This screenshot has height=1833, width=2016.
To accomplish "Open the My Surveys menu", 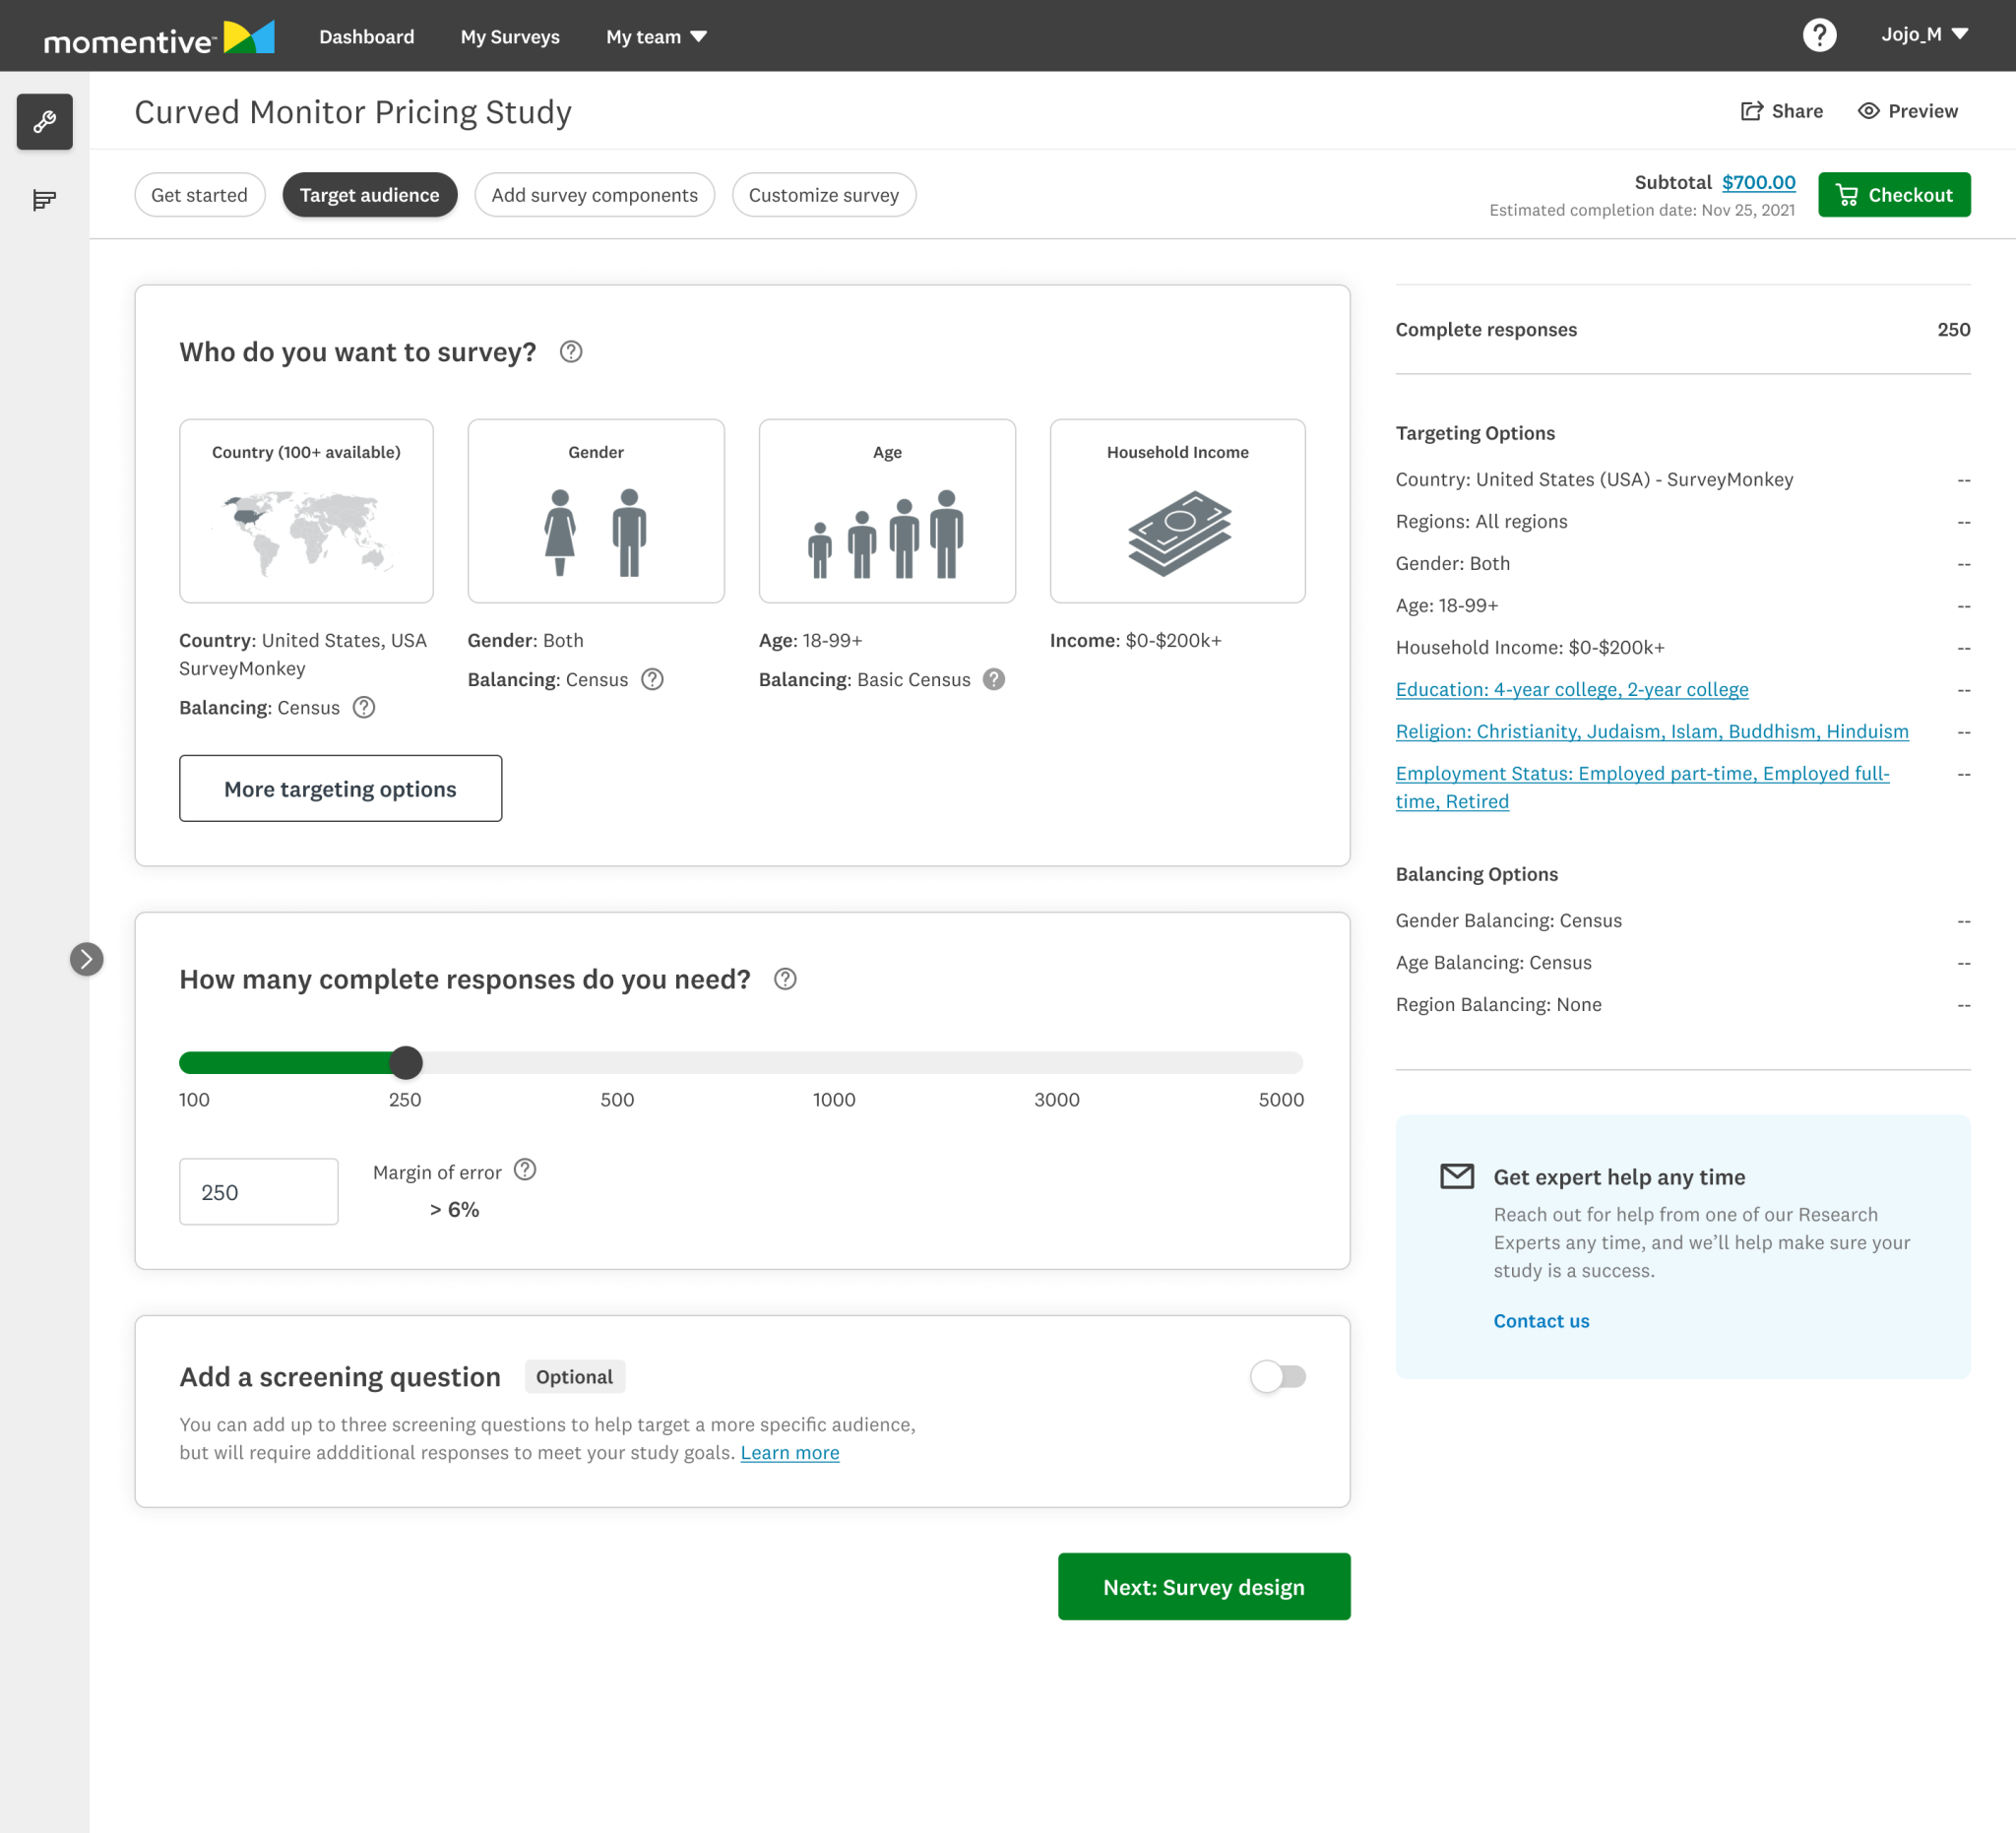I will click(510, 36).
